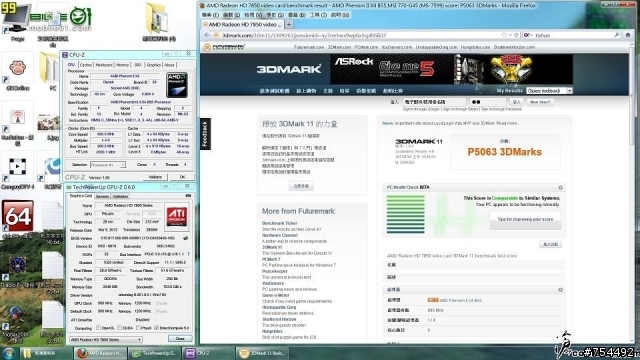Click the password field on 3DMark login
640x360 pixels.
[487, 102]
